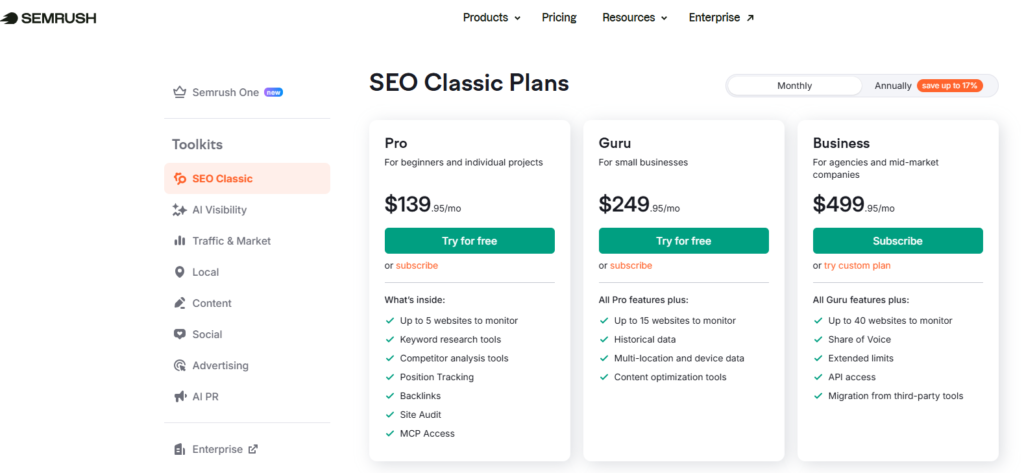1024x473 pixels.
Task: Open the Content pencil icon
Action: (180, 303)
